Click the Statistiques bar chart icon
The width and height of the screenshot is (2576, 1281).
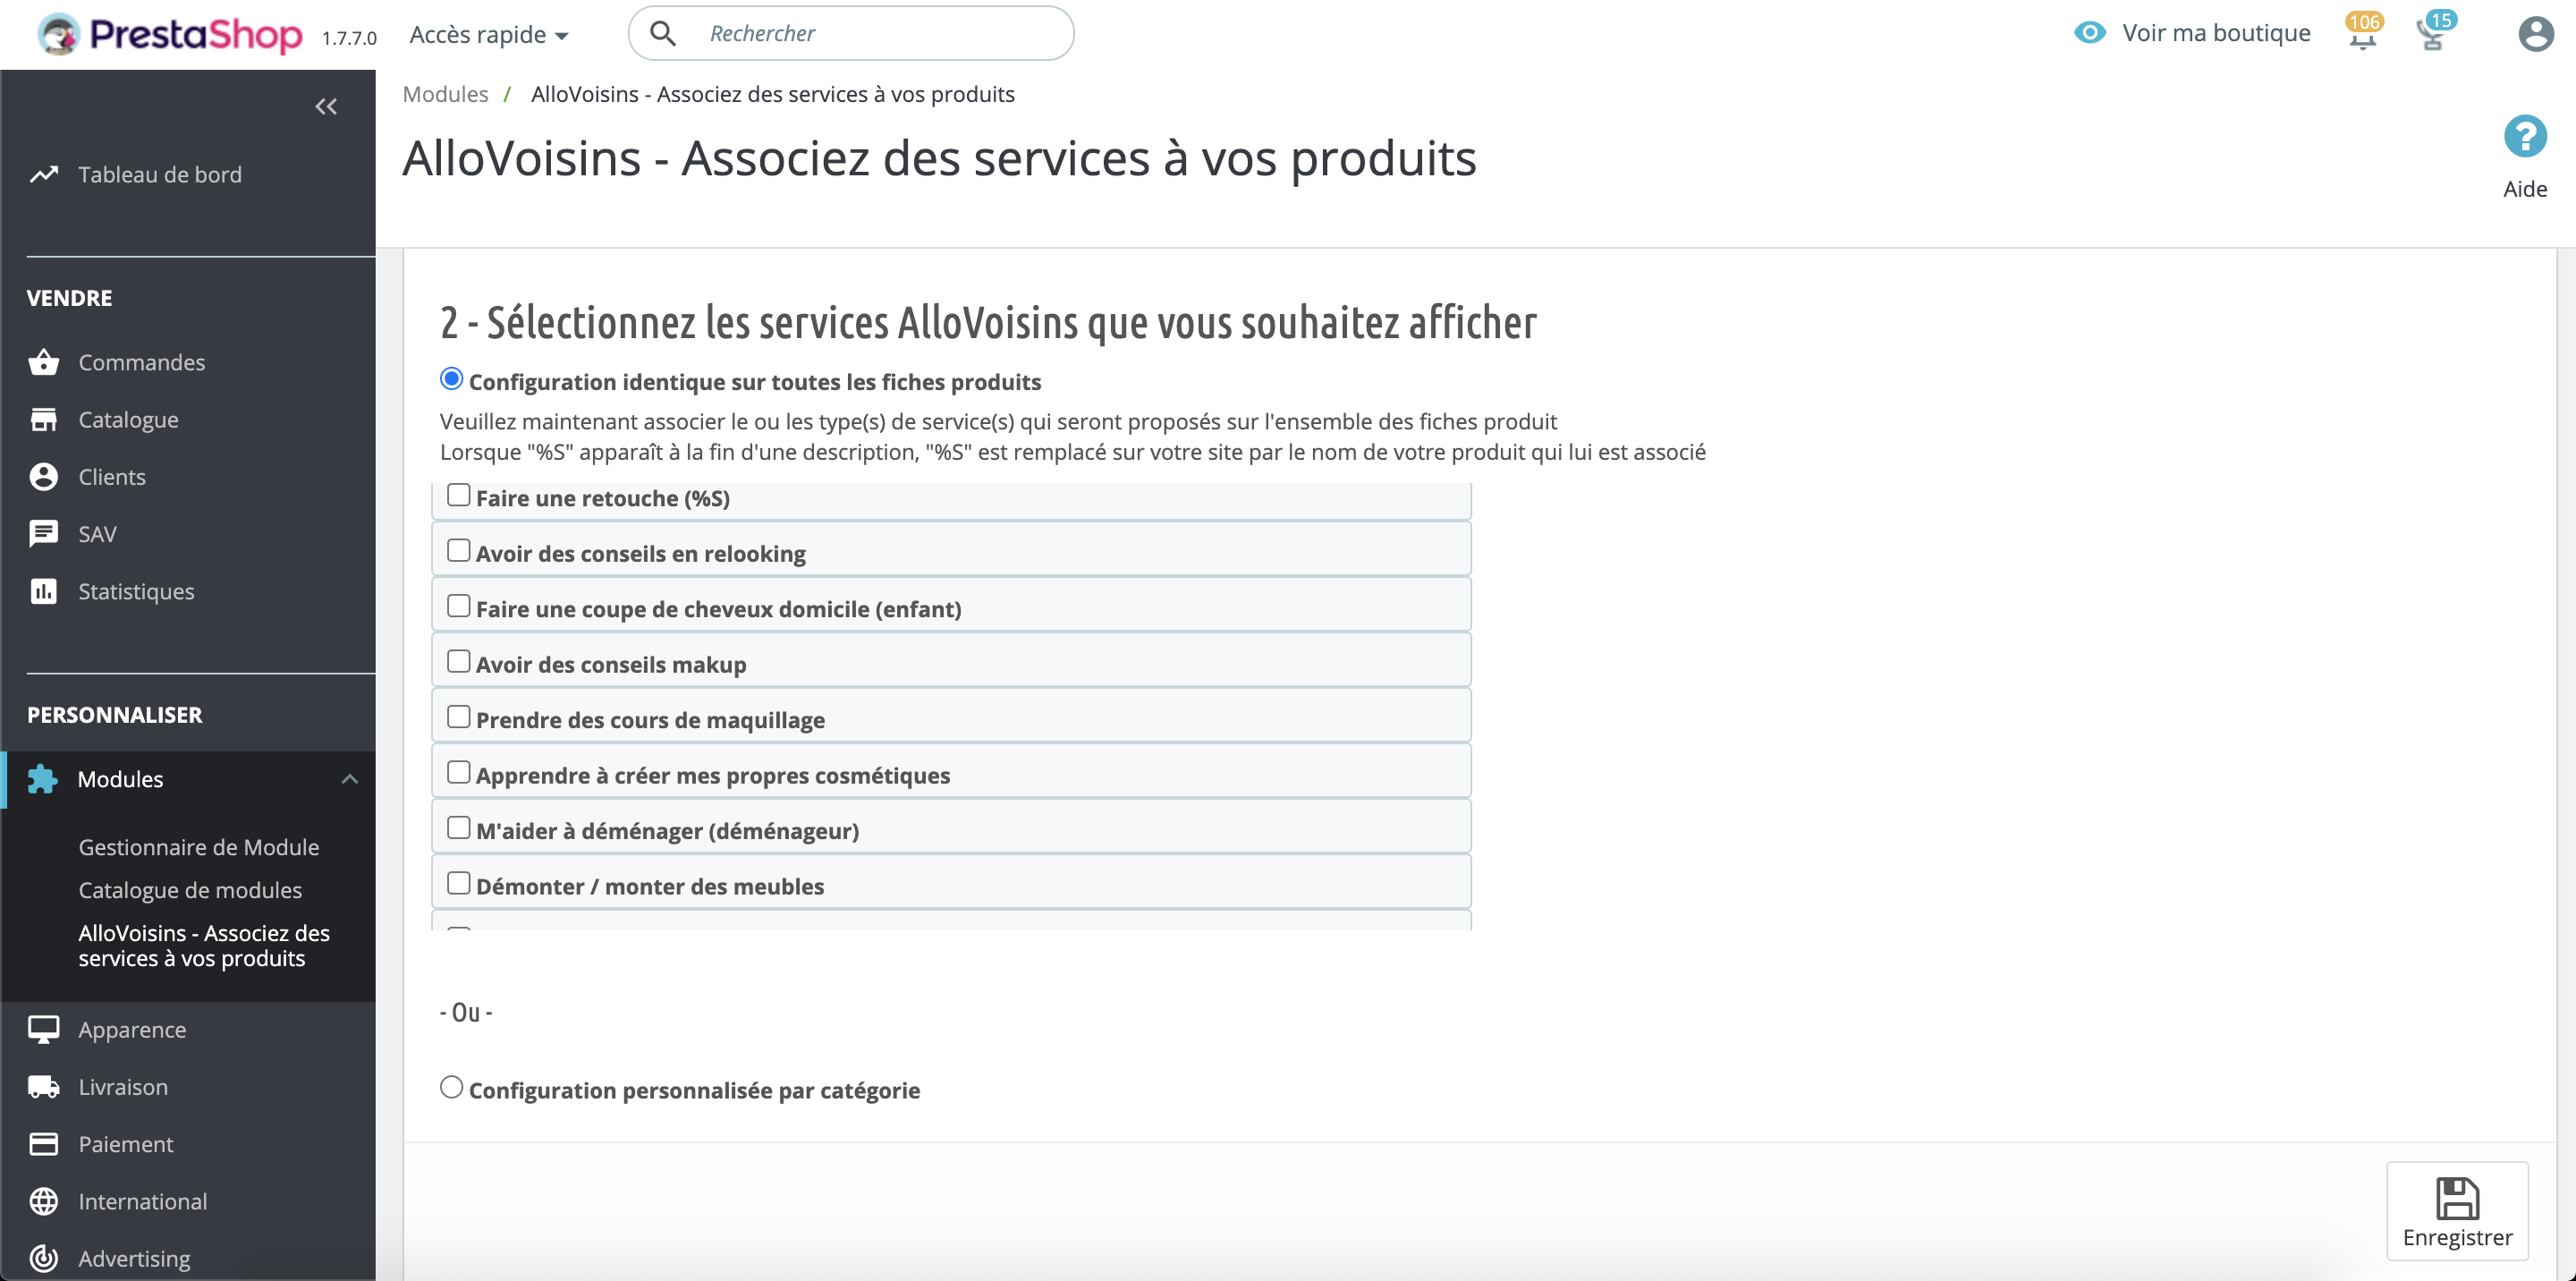[x=44, y=591]
